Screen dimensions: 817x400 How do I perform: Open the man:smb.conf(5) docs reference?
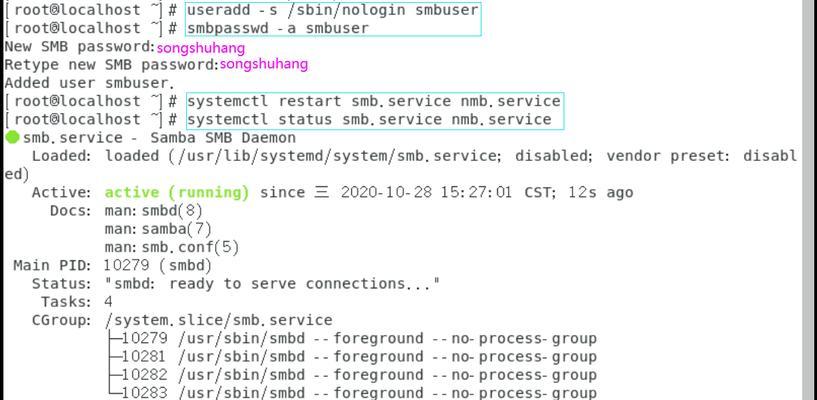tap(171, 247)
